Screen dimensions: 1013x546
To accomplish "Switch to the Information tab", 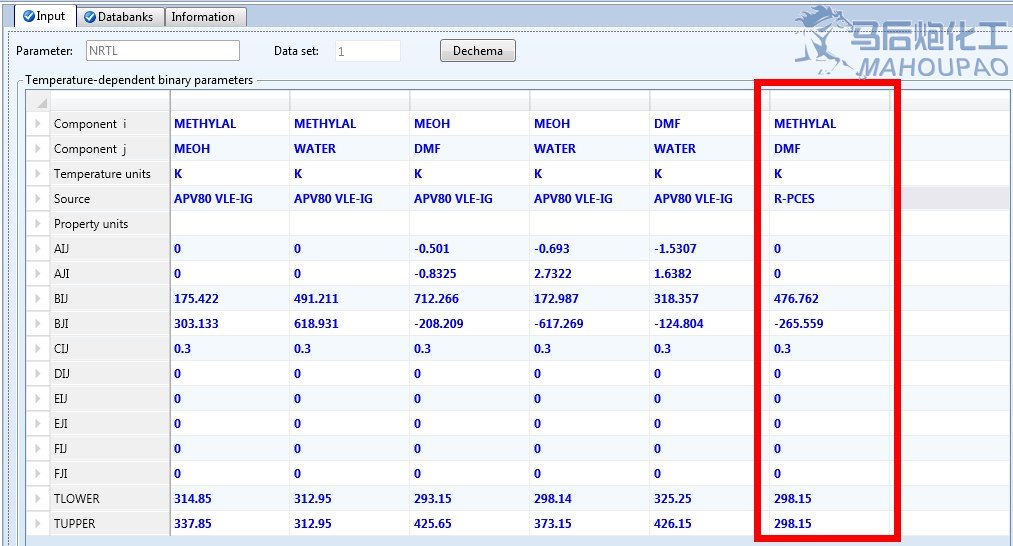I will pyautogui.click(x=203, y=17).
